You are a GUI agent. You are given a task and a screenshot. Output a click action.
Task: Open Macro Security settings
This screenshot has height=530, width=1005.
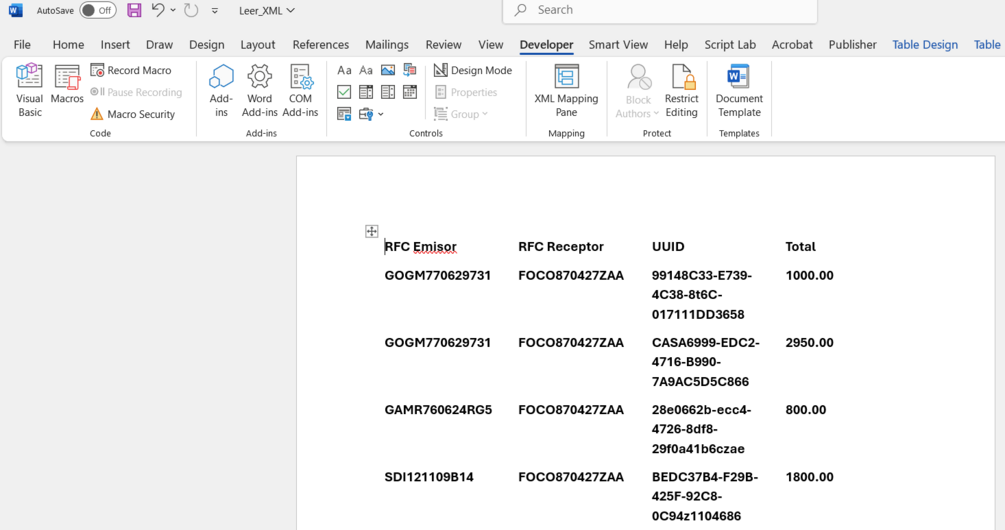click(133, 114)
